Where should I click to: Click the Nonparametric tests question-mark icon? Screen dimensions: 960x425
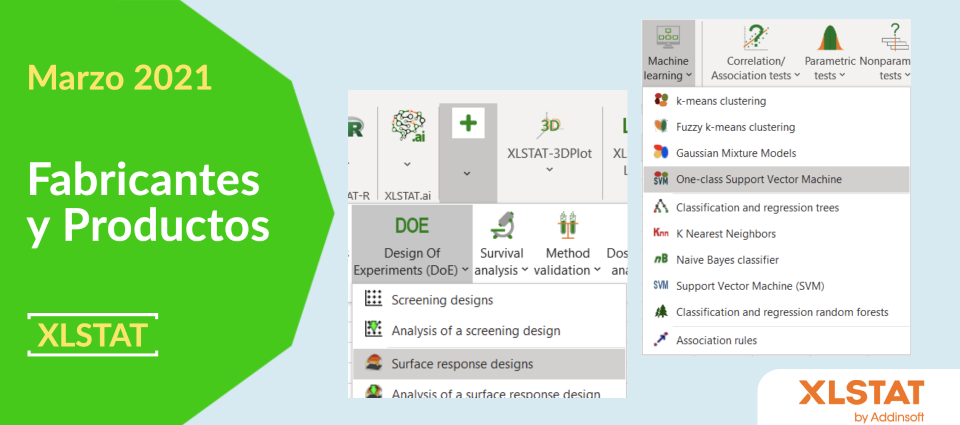(x=895, y=38)
